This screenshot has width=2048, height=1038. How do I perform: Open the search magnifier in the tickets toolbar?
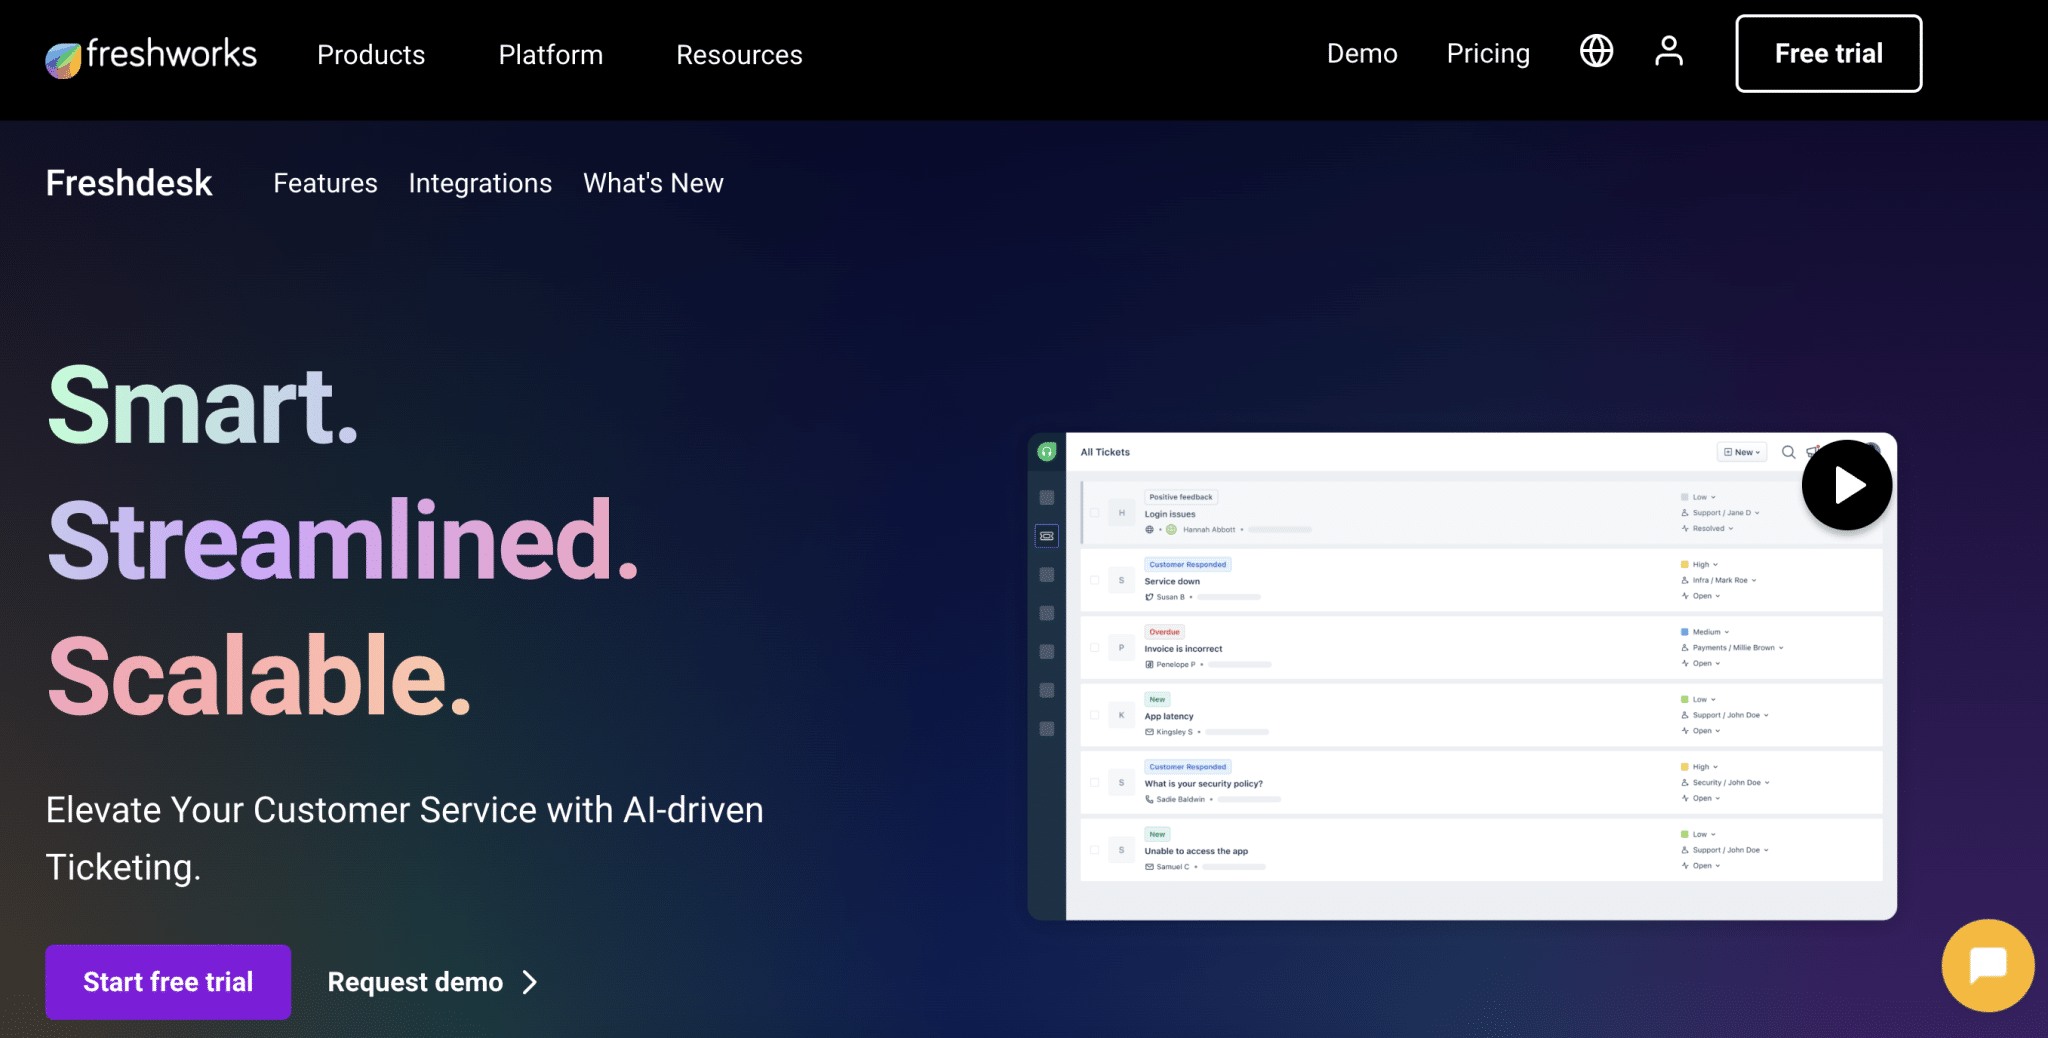pos(1788,452)
